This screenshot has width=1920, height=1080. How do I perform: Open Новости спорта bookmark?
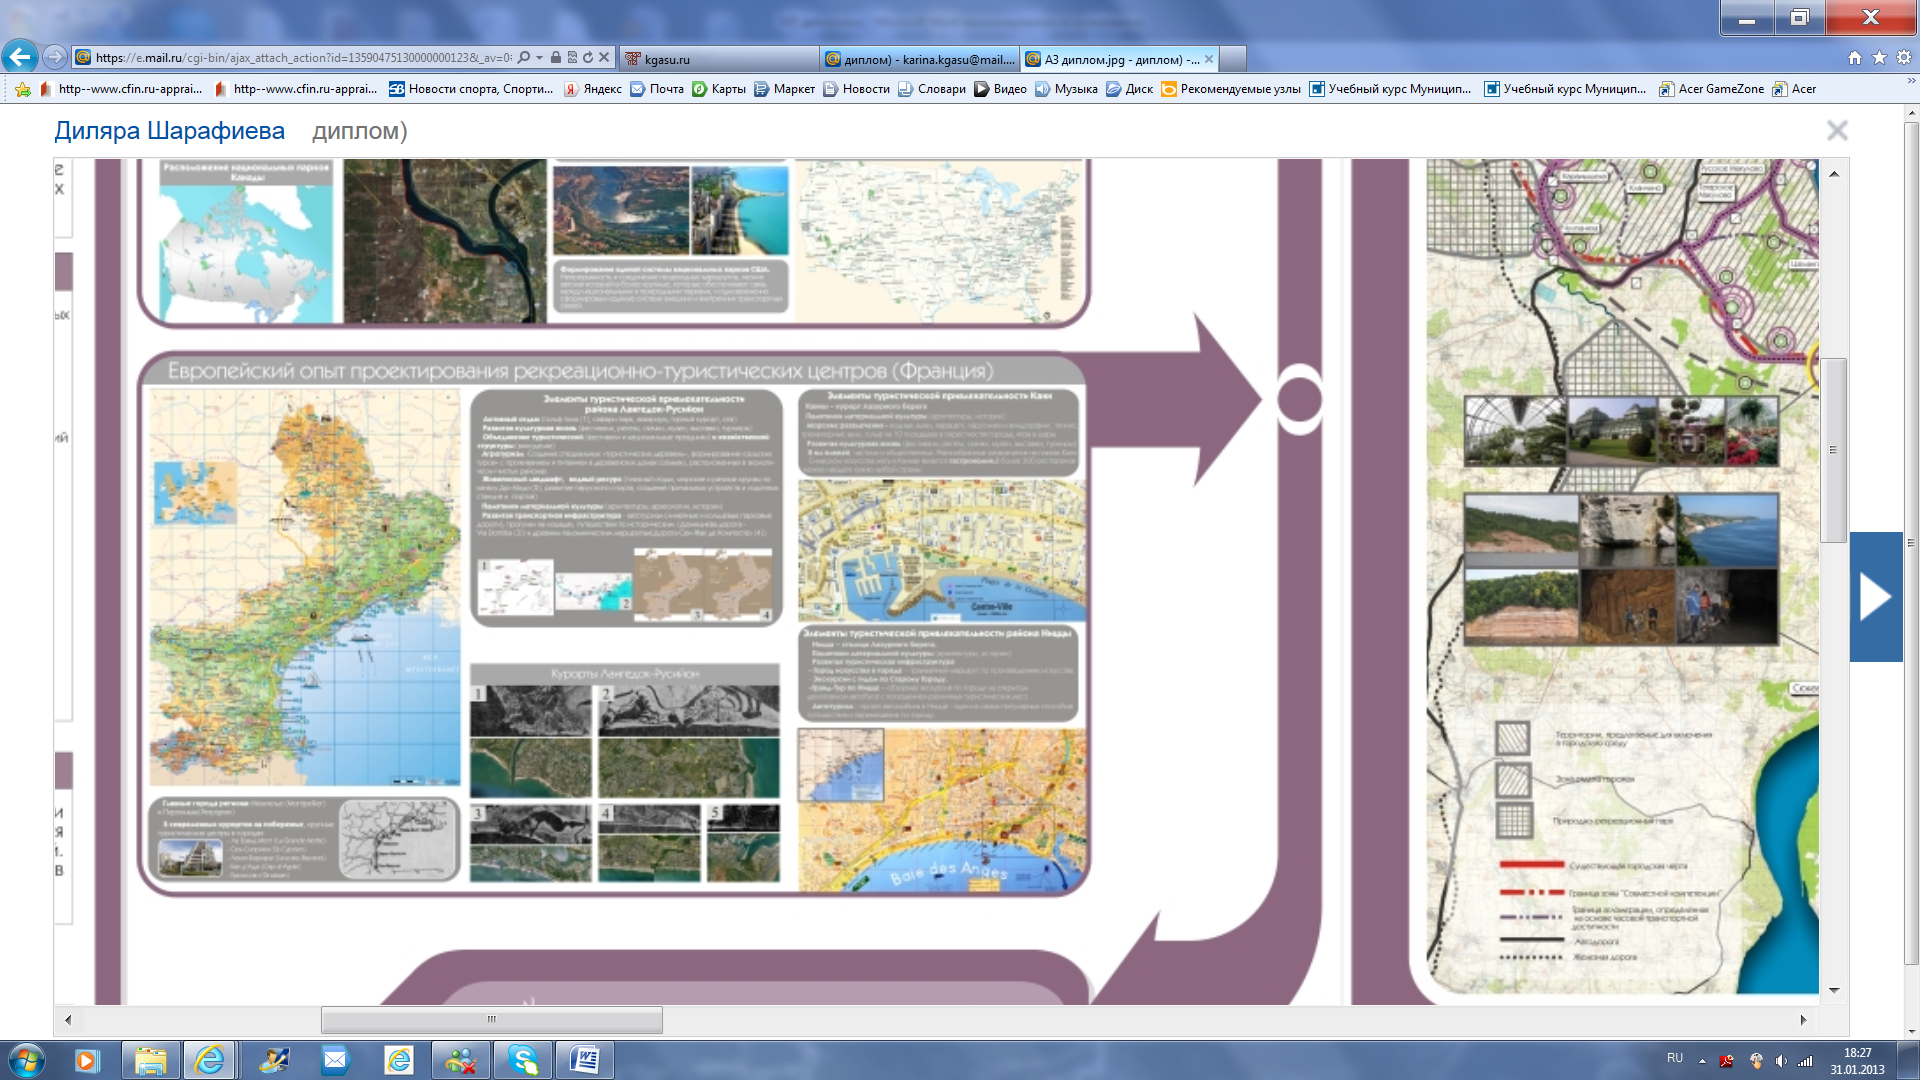471,89
